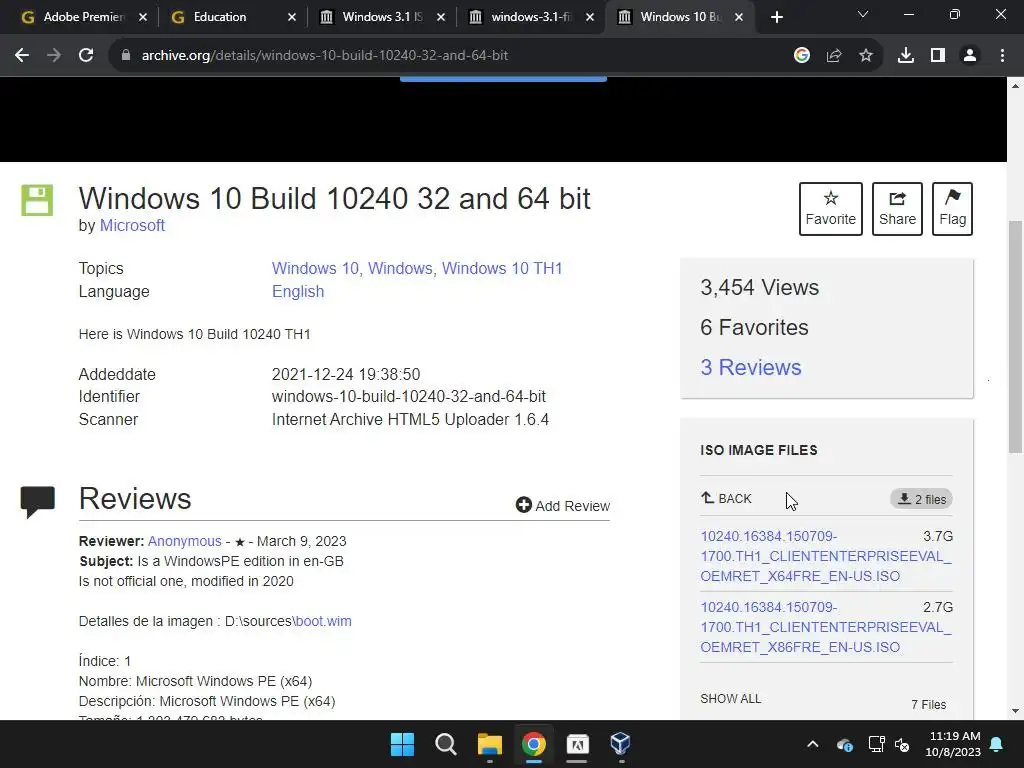Close the Adobe Premiere tab

point(143,17)
